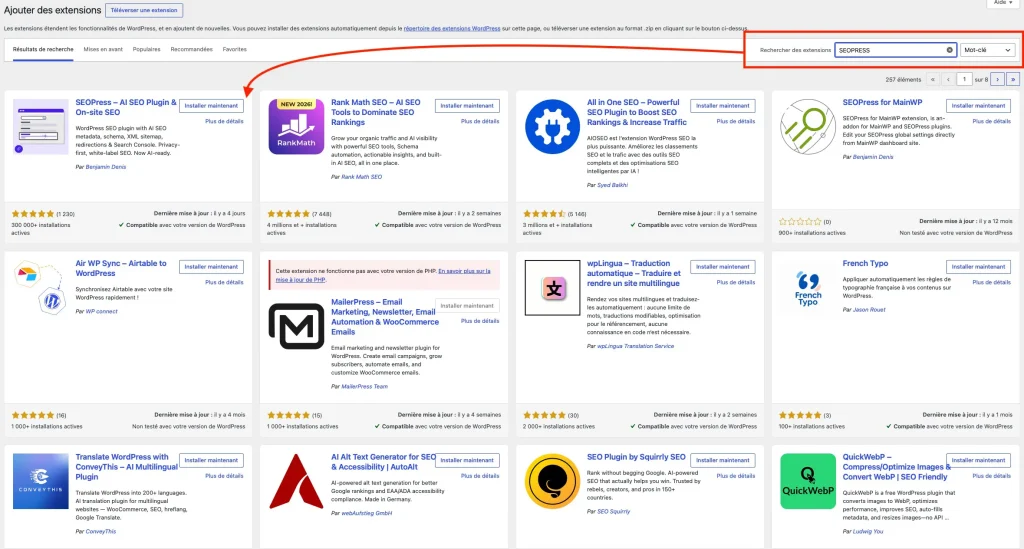This screenshot has width=1024, height=549.
Task: Open the Mot-clé search type dropdown
Action: click(987, 50)
